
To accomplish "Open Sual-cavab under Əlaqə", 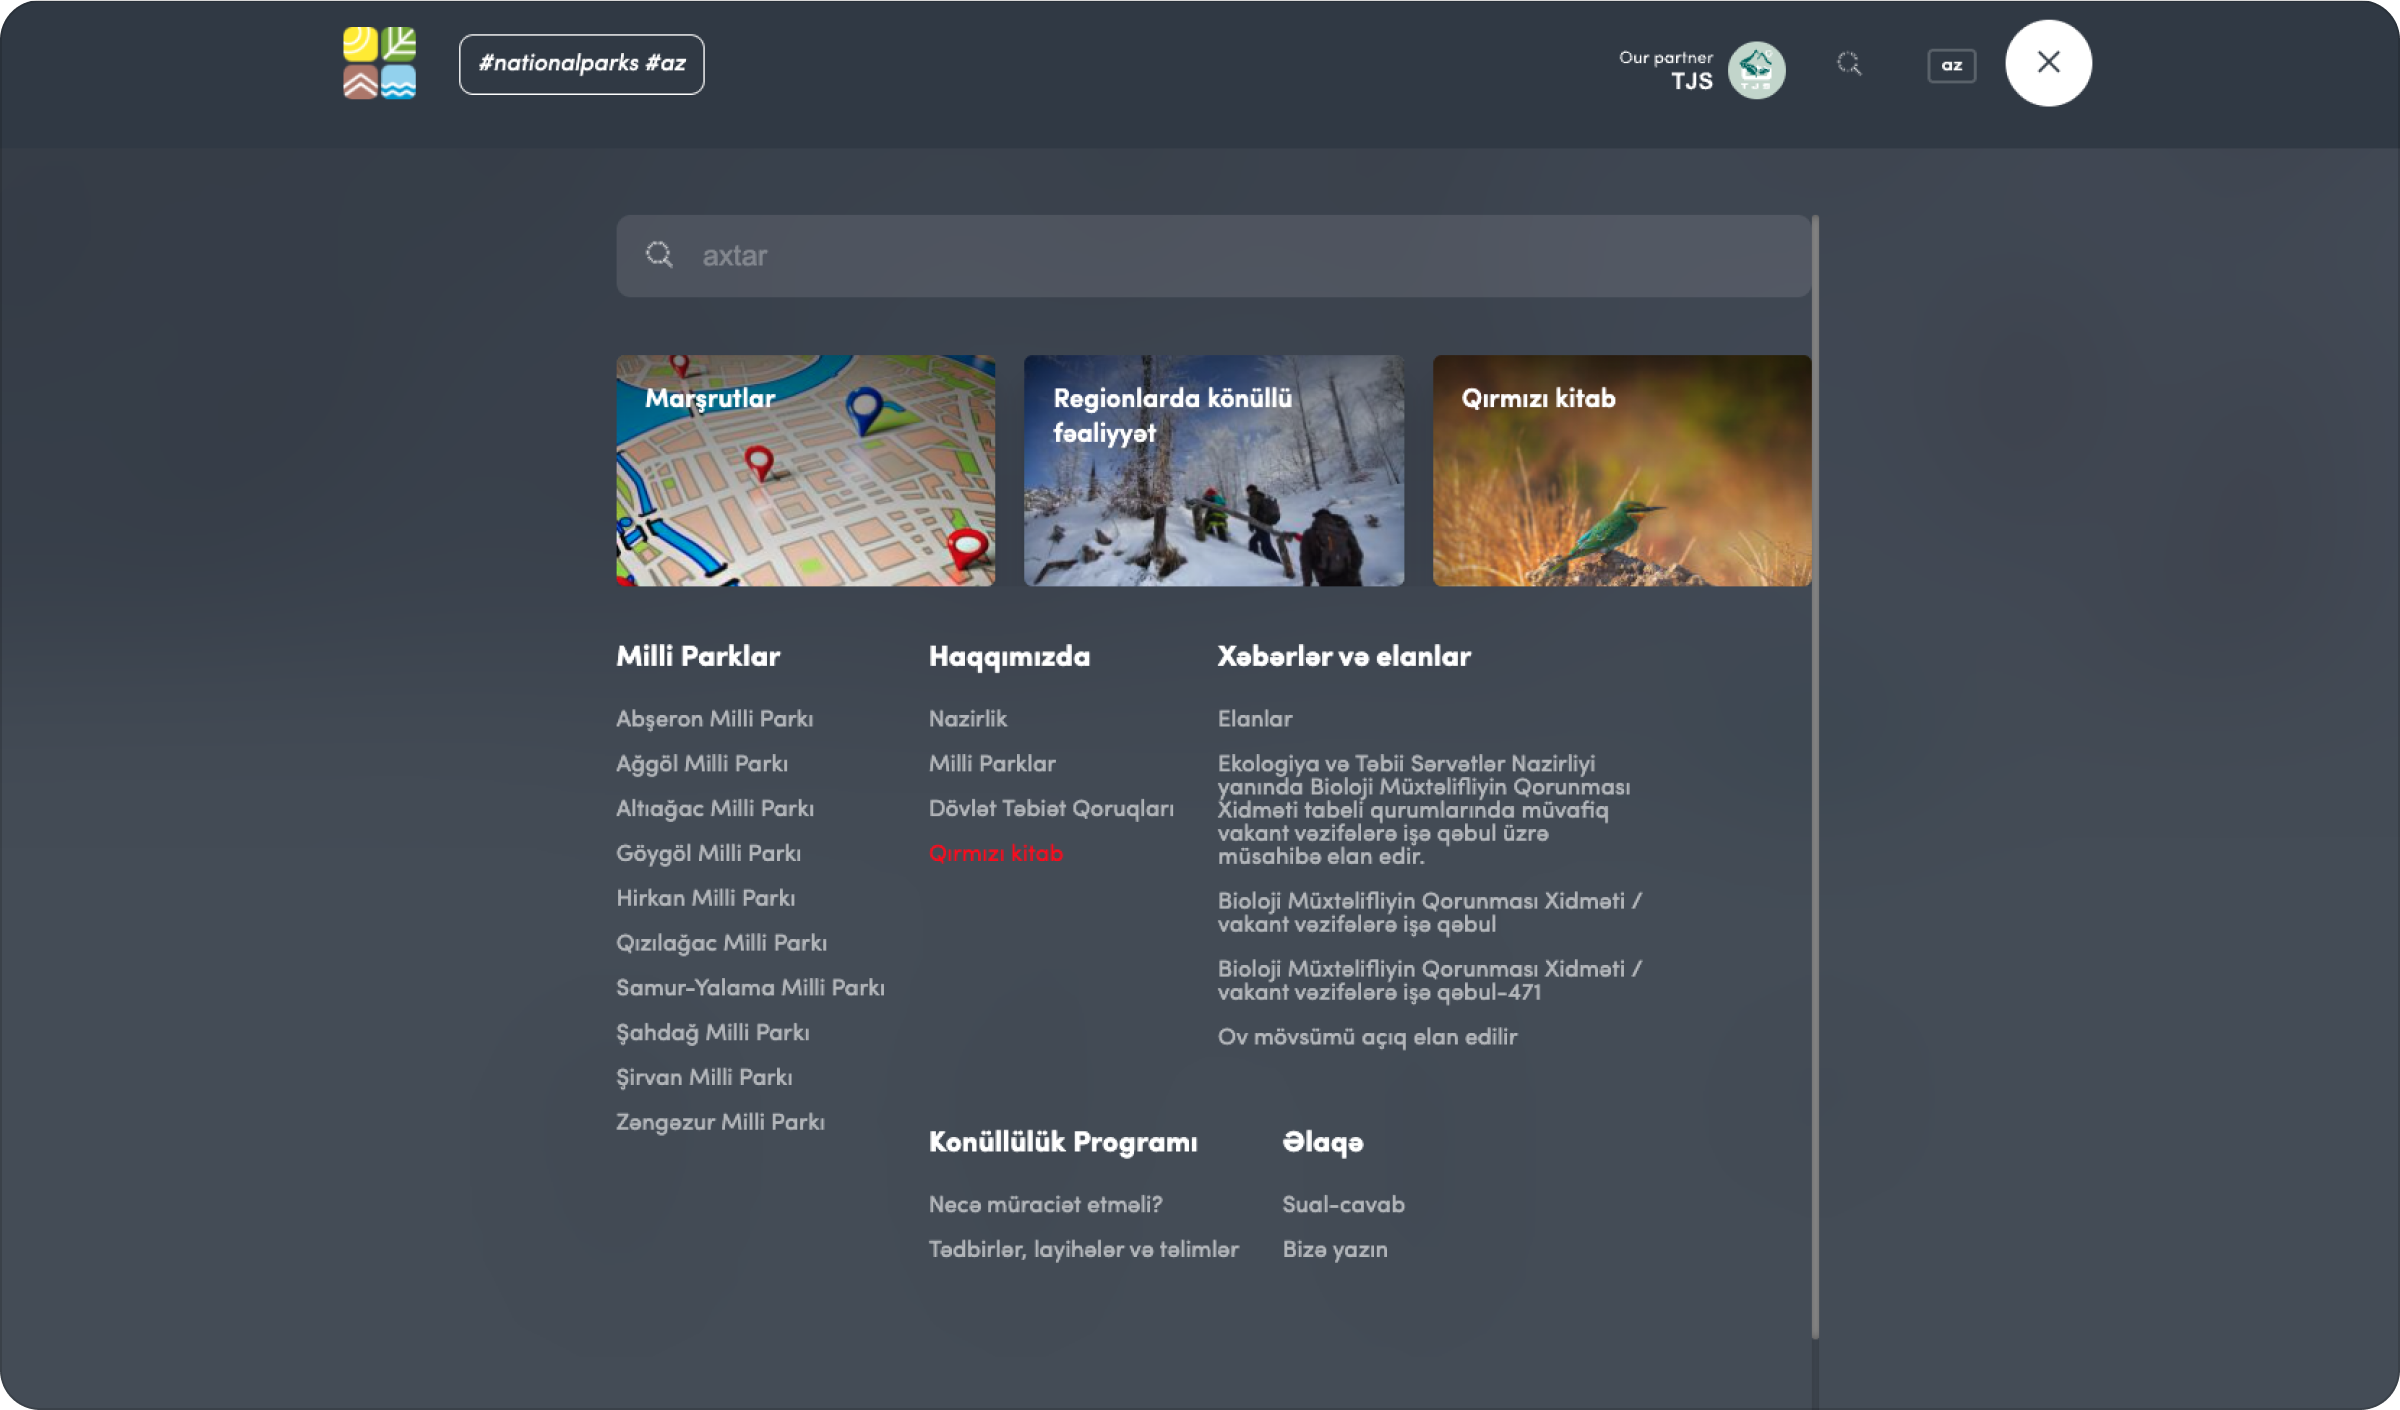I will [x=1343, y=1205].
